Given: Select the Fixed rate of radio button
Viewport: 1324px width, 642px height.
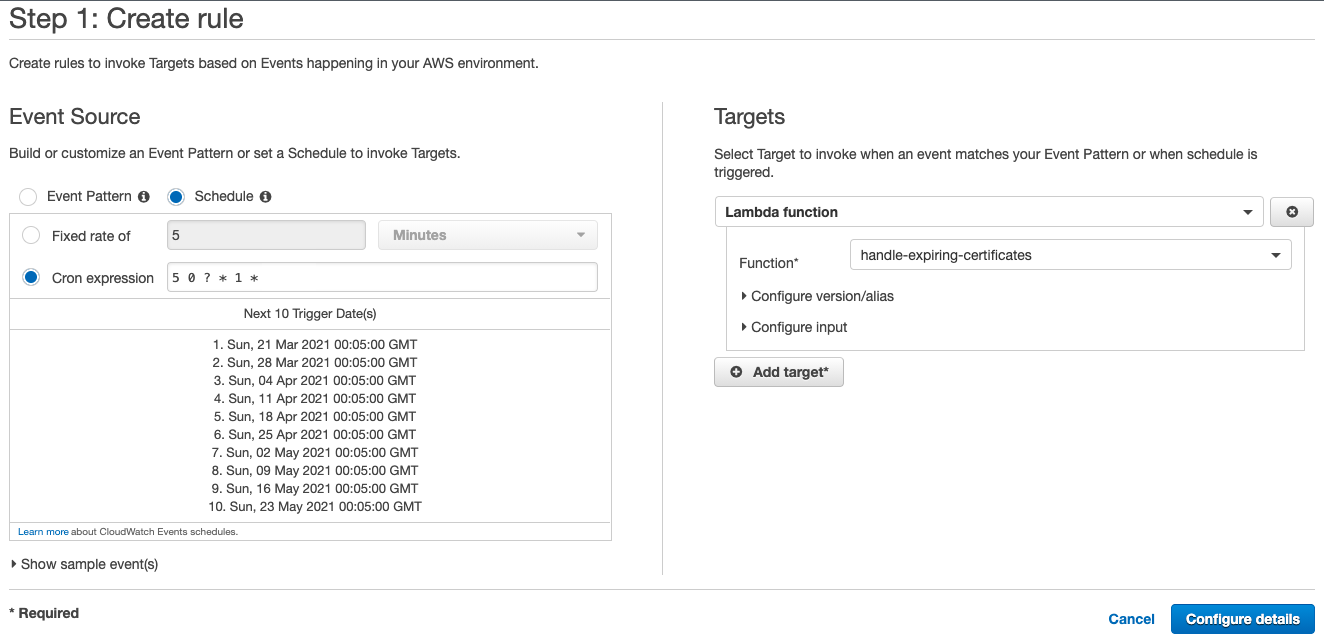Looking at the screenshot, I should pyautogui.click(x=30, y=235).
